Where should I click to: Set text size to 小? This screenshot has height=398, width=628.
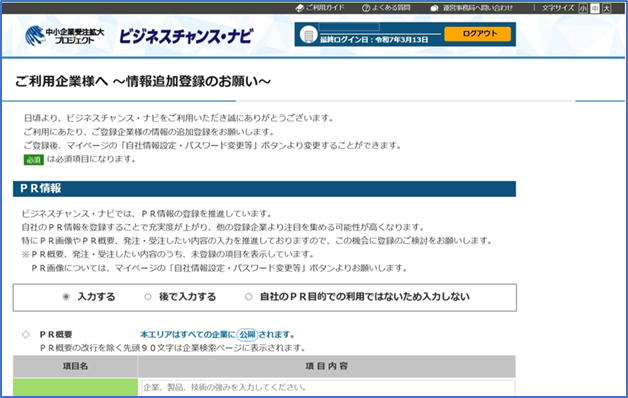(583, 8)
